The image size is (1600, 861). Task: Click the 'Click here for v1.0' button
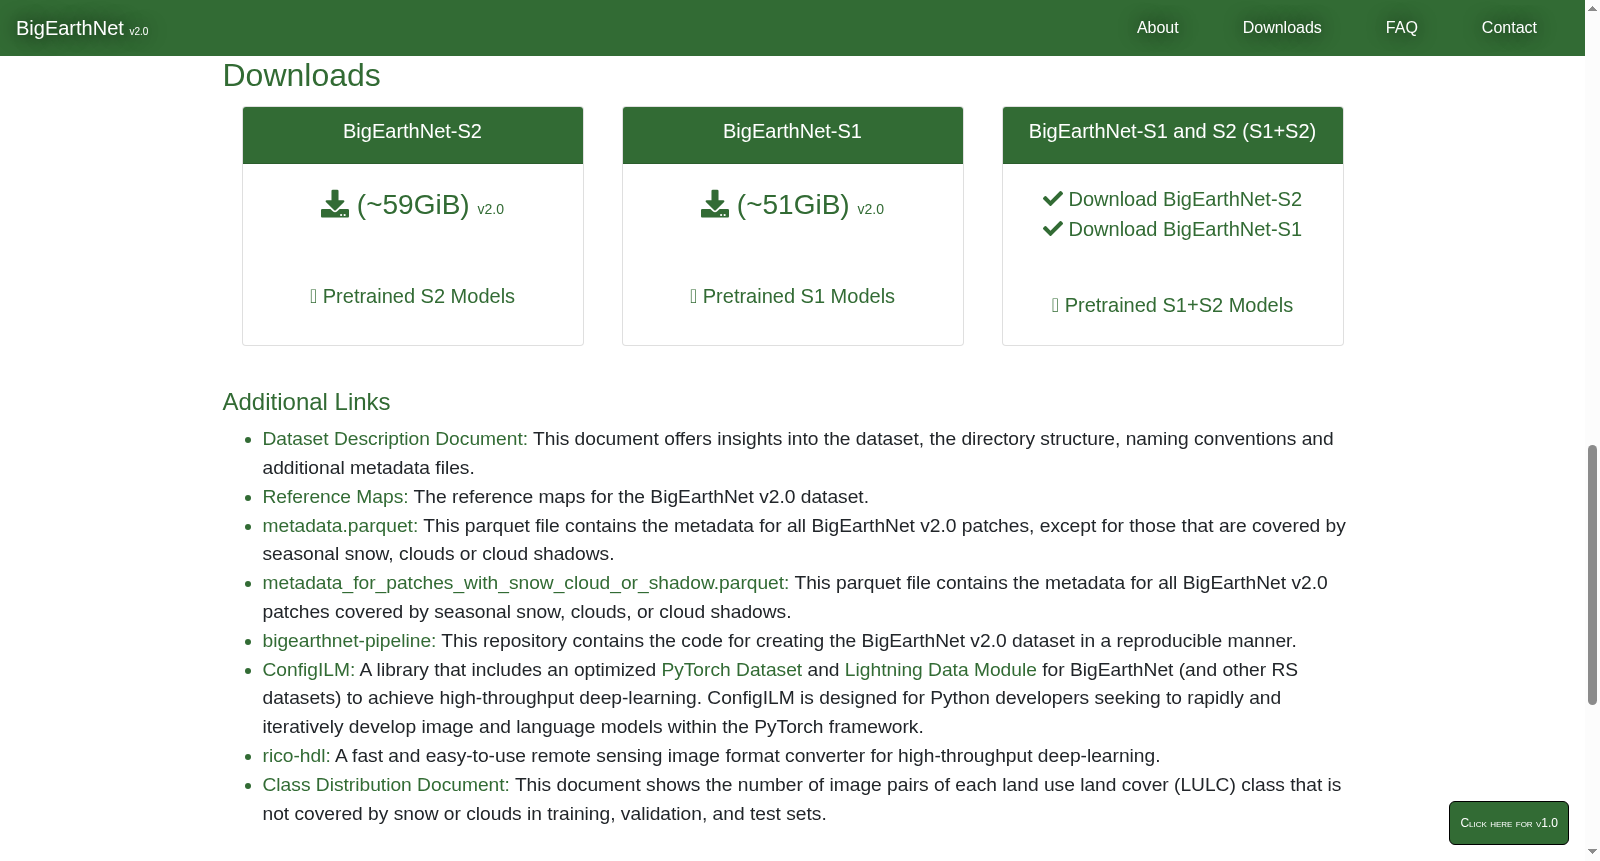click(1509, 823)
